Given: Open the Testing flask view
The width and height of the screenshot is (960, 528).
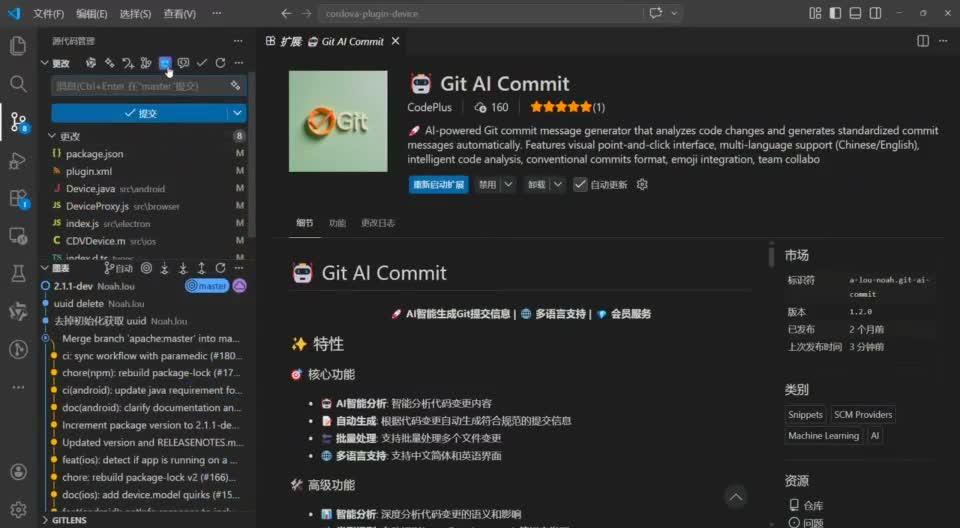Looking at the screenshot, I should [18, 273].
